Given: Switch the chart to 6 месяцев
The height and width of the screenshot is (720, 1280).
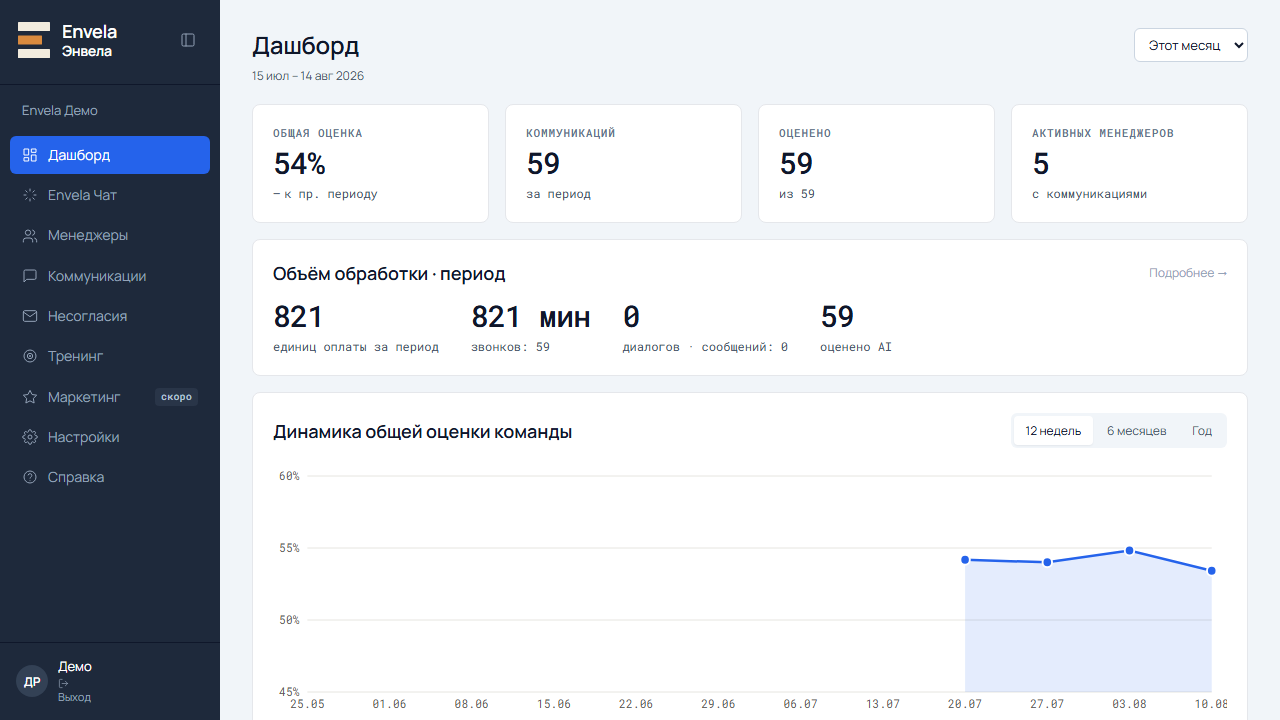Looking at the screenshot, I should tap(1136, 431).
